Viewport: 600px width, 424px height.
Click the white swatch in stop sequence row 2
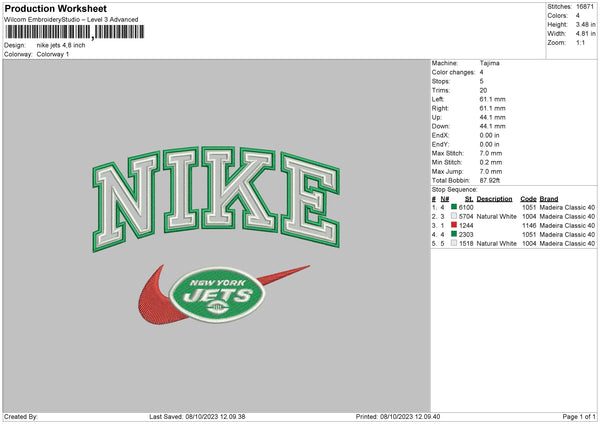pyautogui.click(x=454, y=216)
